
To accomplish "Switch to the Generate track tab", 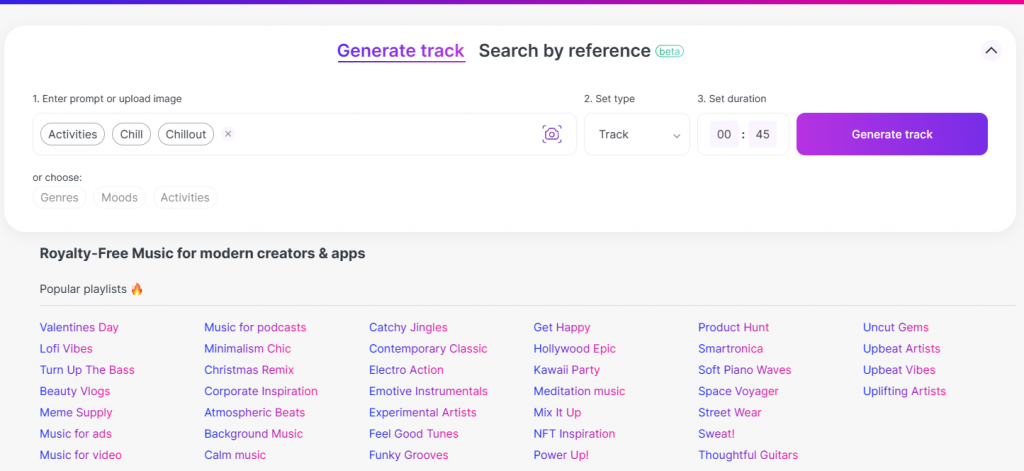I will click(x=401, y=51).
